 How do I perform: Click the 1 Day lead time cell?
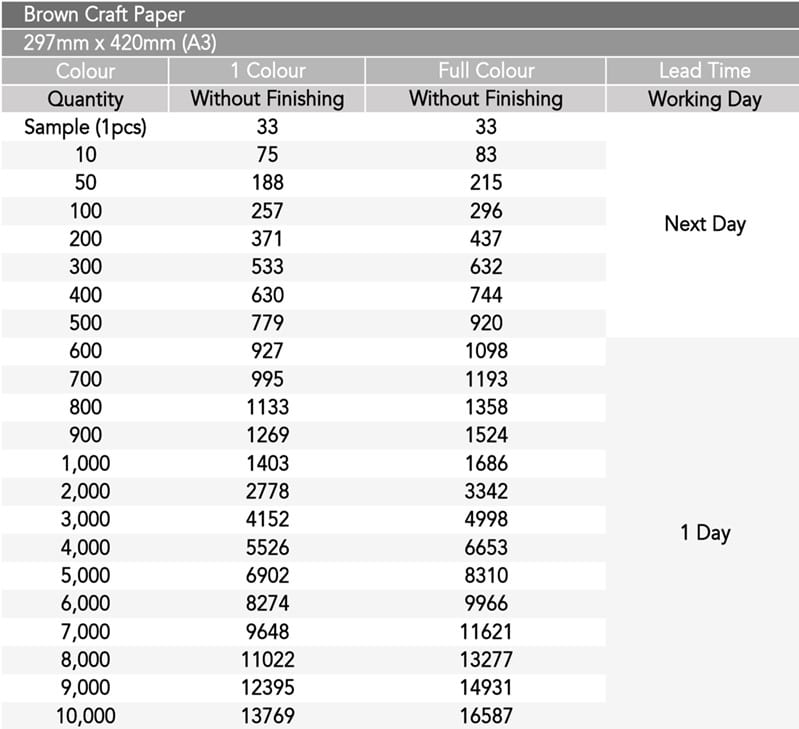point(704,533)
